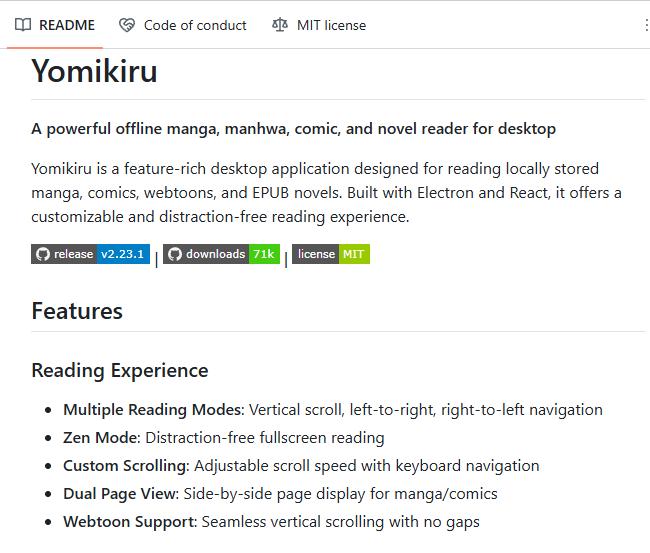Click the release v2.23.1 badge
The image size is (650, 553).
[x=91, y=254]
